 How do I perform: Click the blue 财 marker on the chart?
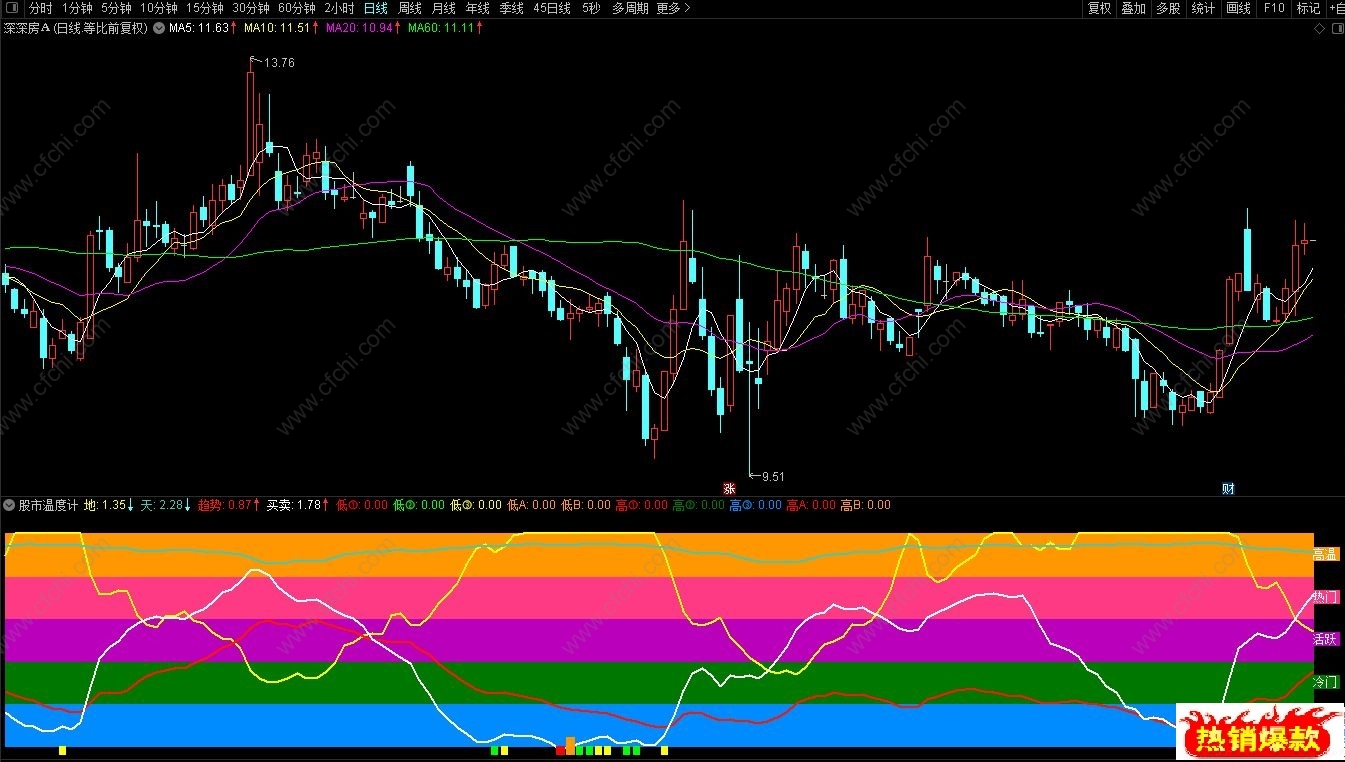tap(1228, 489)
